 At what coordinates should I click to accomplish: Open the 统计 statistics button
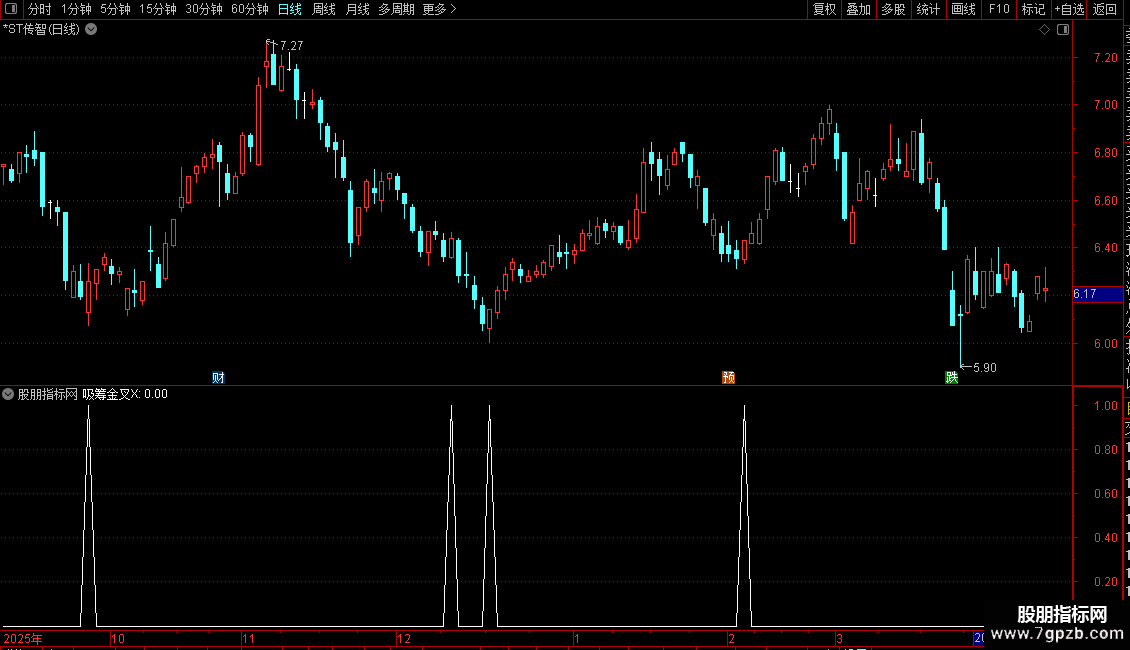click(927, 9)
